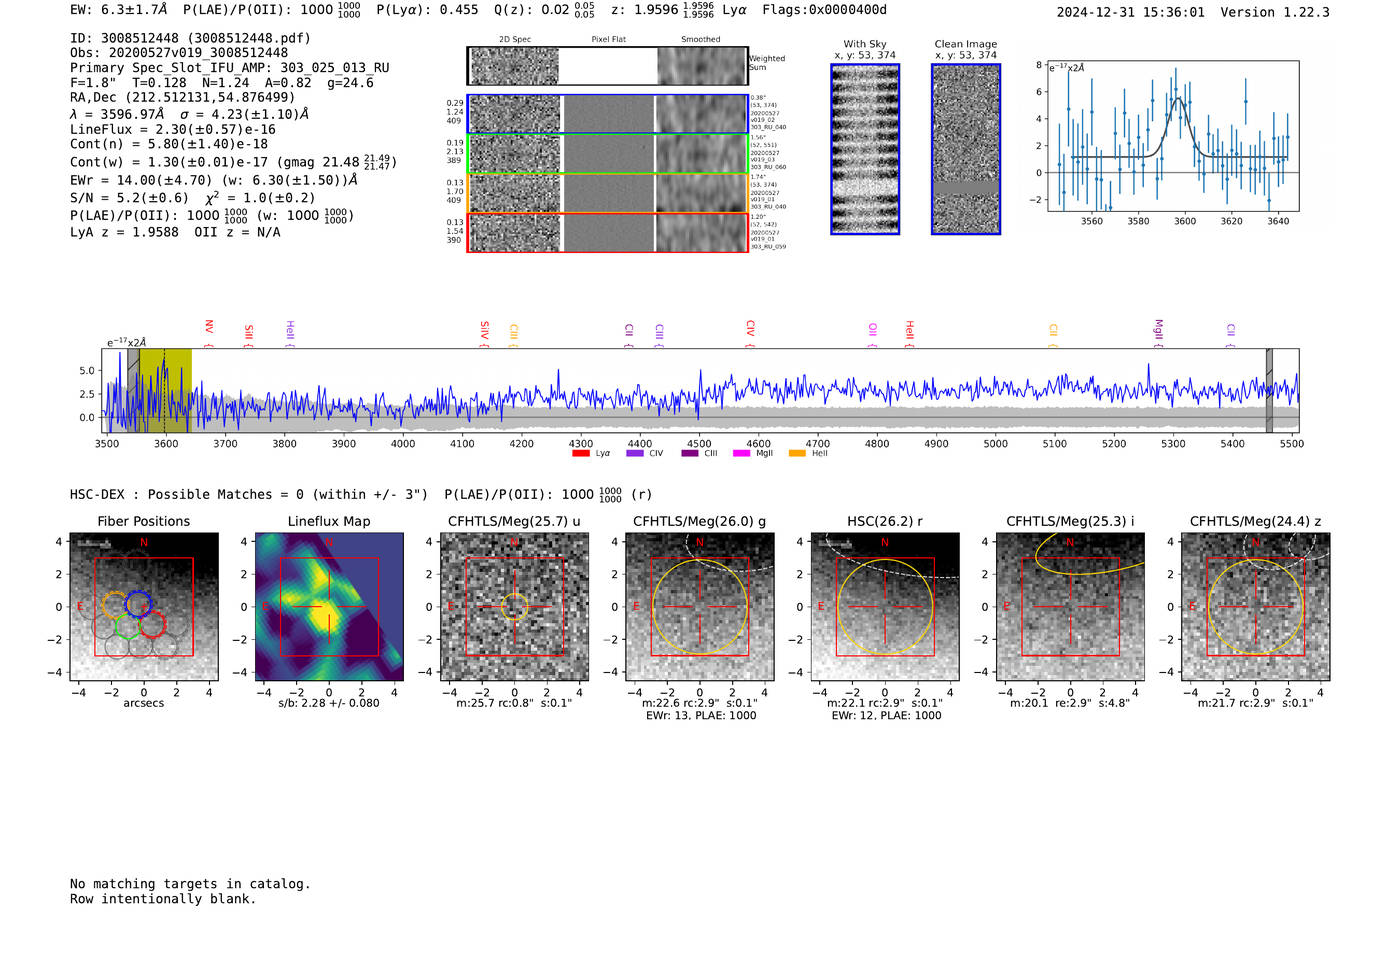Select the SiII line marker label
The image size is (1400, 953).
point(249,335)
